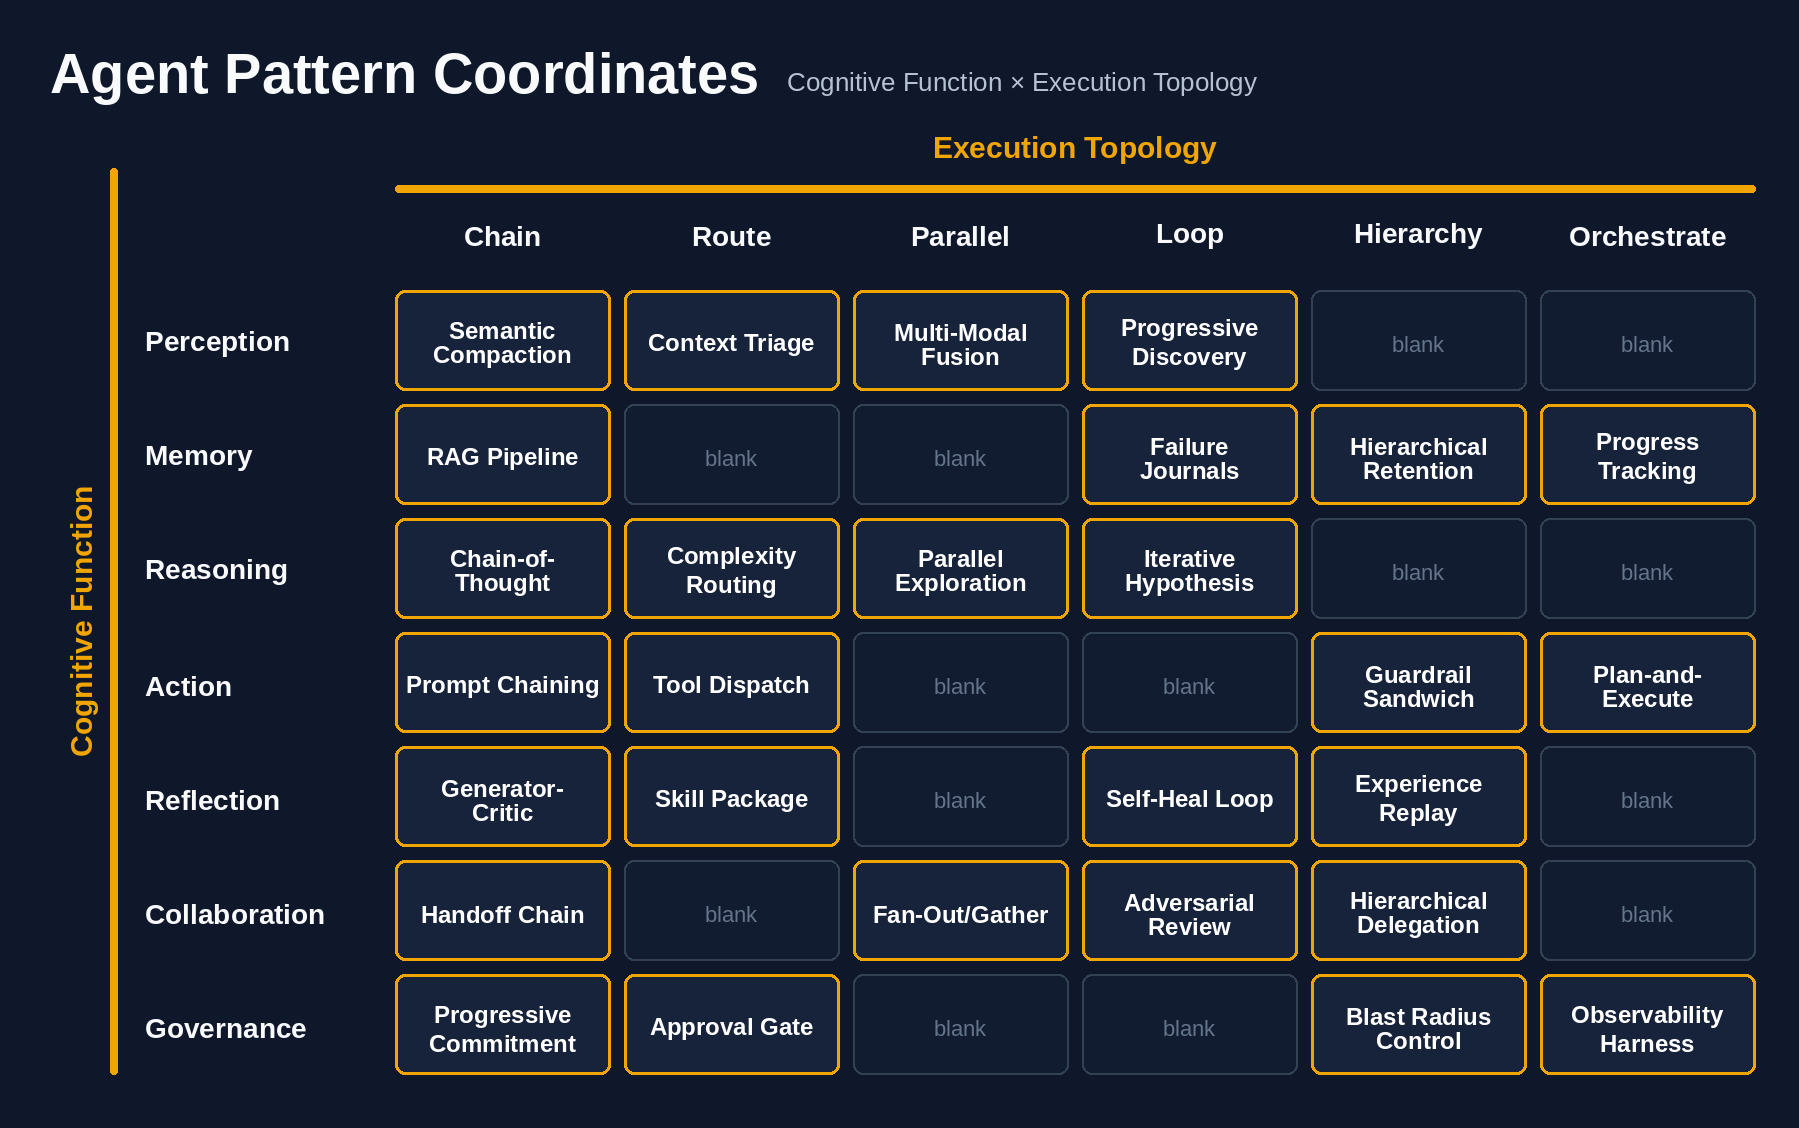Select the Prompt Chaining cell
Image resolution: width=1799 pixels, height=1128 pixels.
tap(502, 683)
